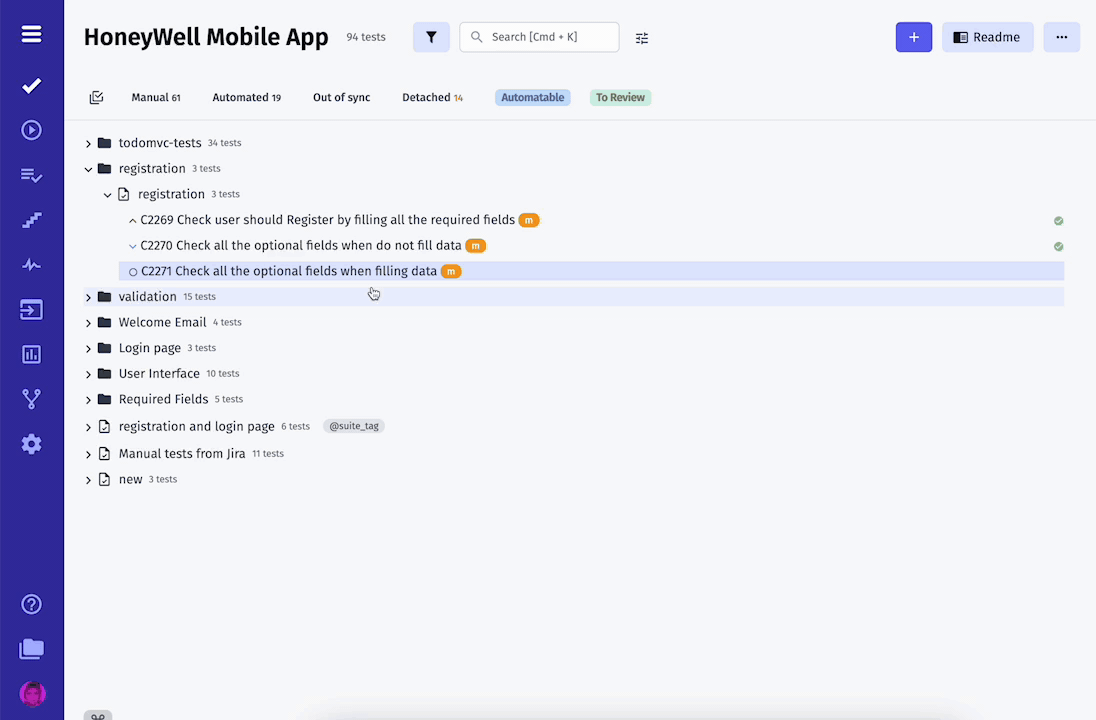The image size is (1096, 720).
Task: Open the three-dots more menu
Action: (1062, 37)
